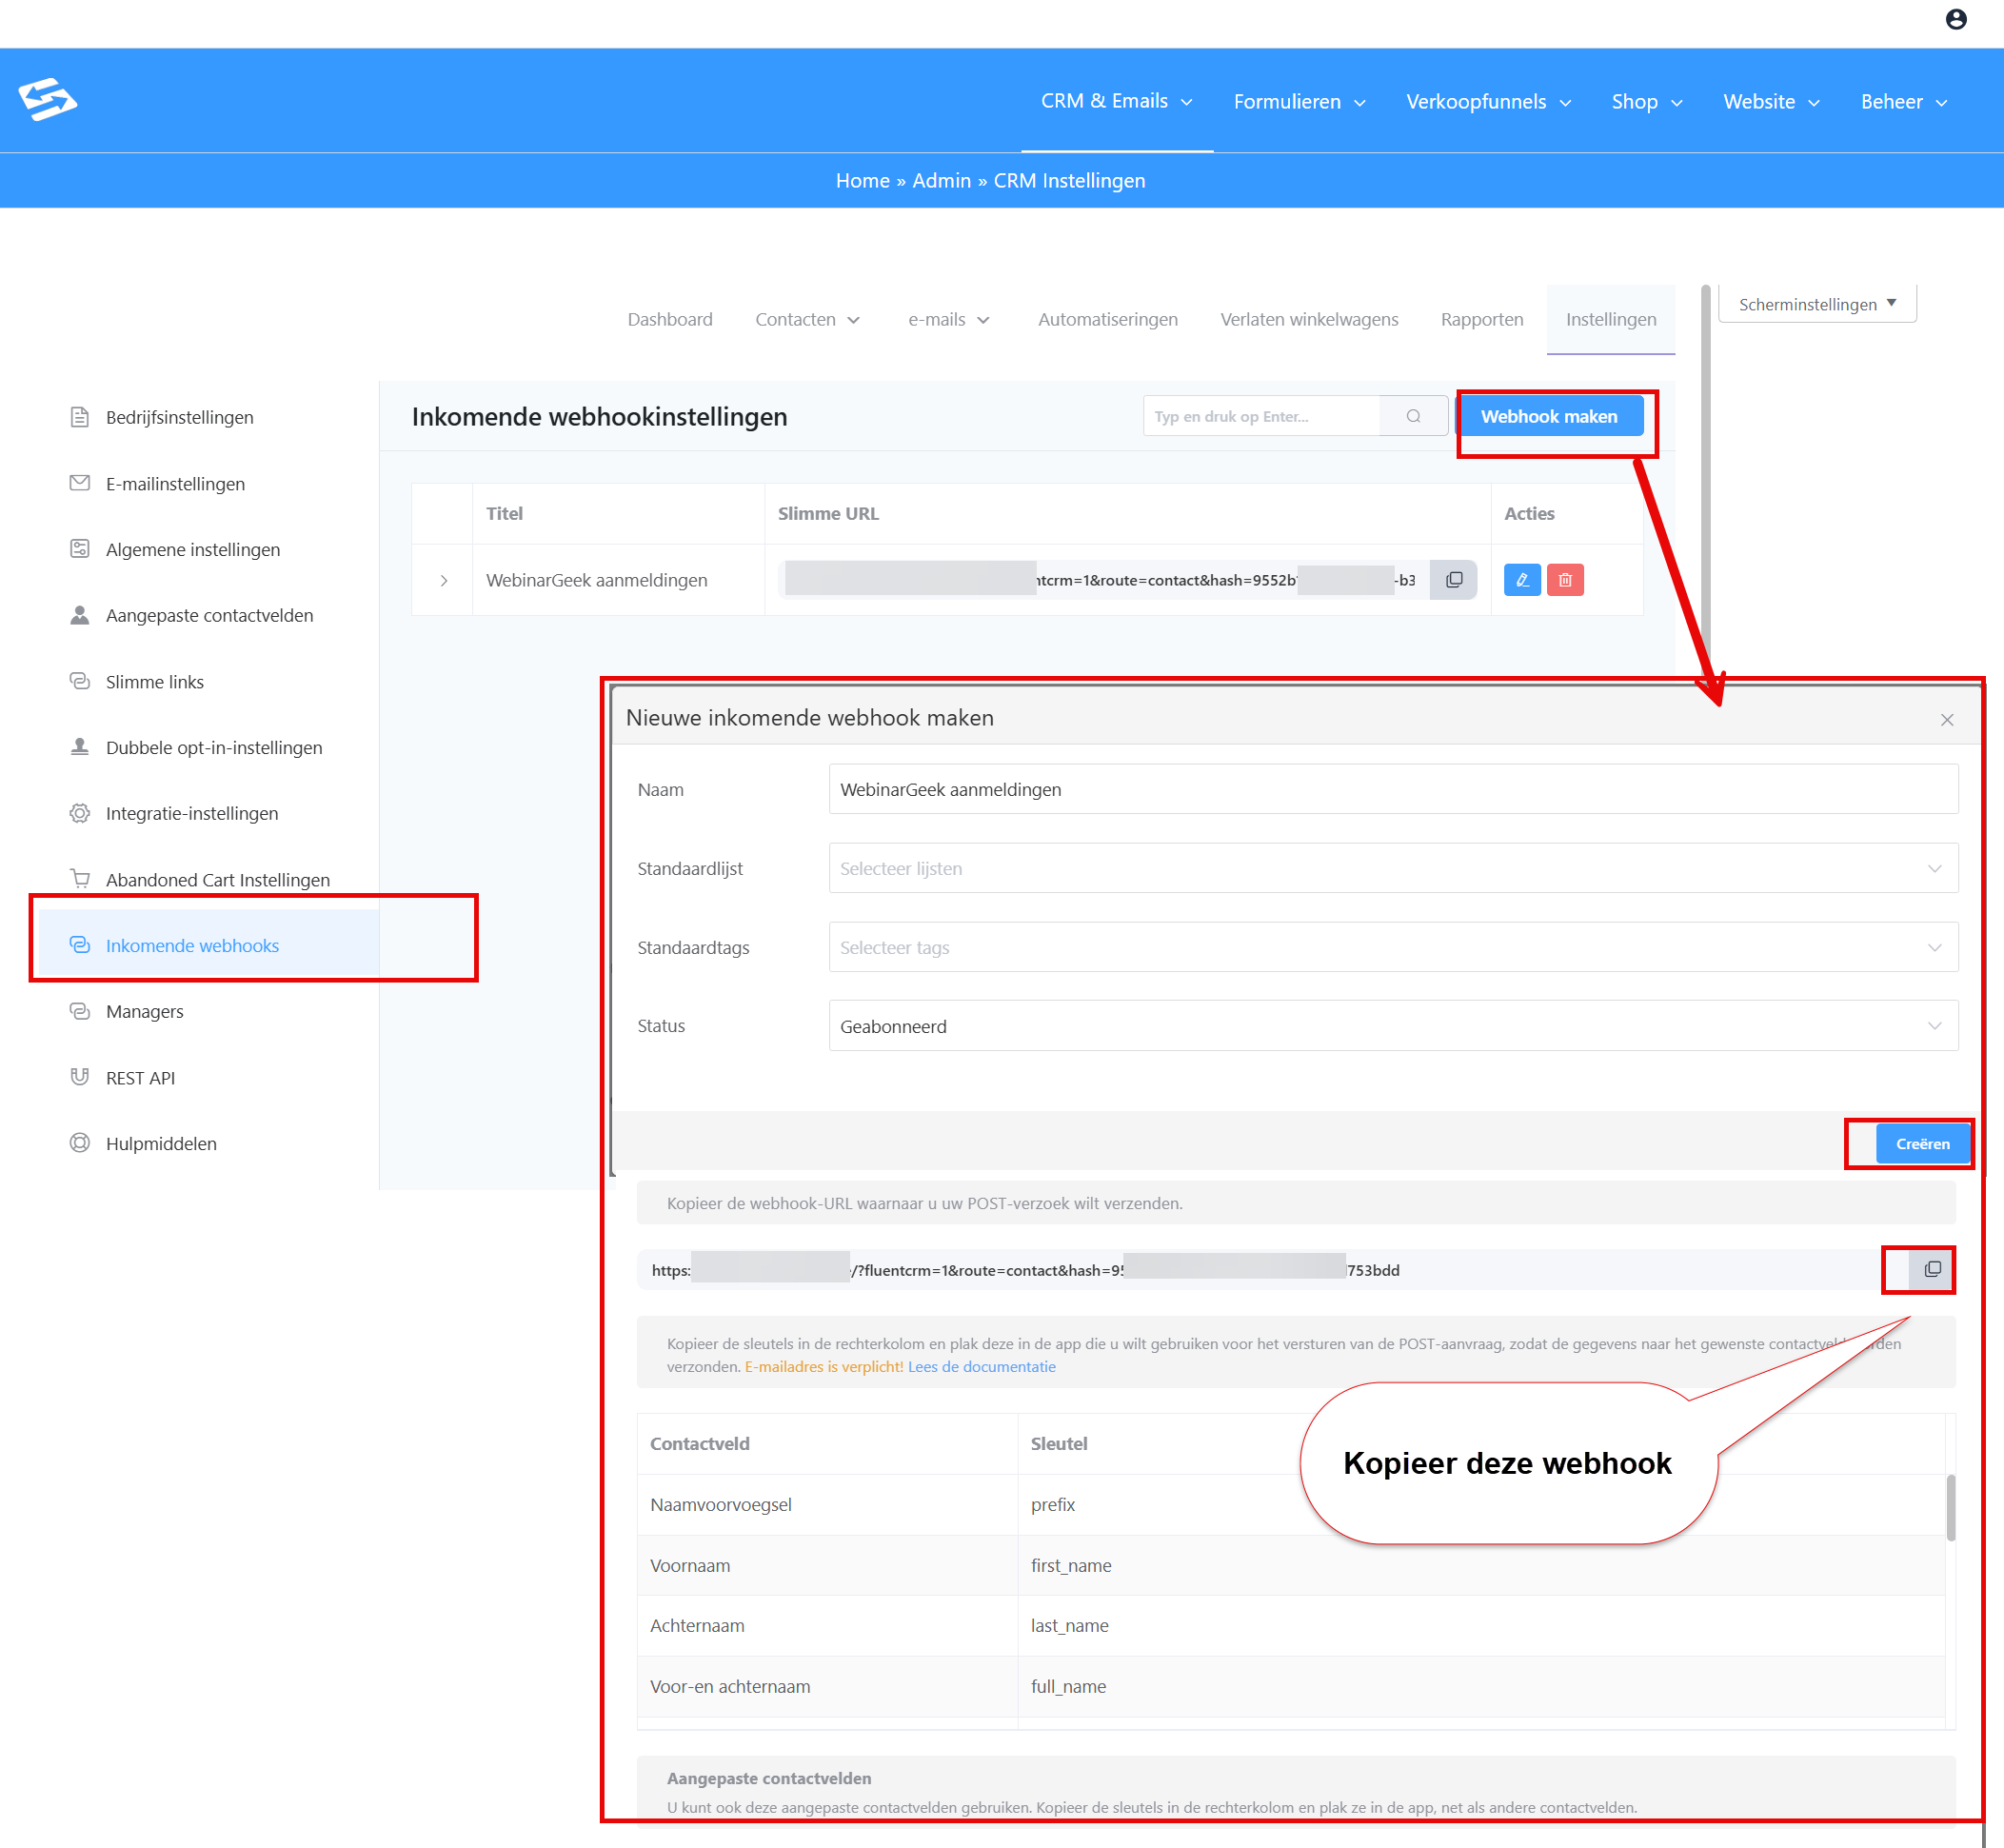This screenshot has width=2004, height=1848.
Task: Open REST API settings in the sidebar
Action: (x=140, y=1077)
